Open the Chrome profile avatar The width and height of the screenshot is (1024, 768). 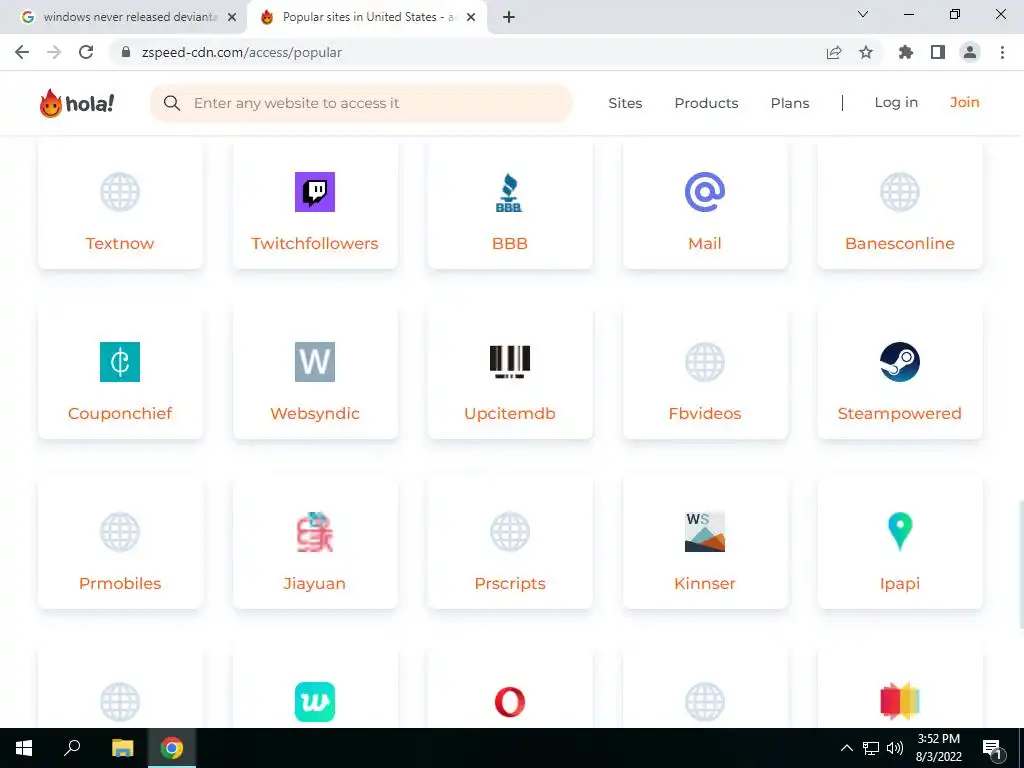coord(970,52)
